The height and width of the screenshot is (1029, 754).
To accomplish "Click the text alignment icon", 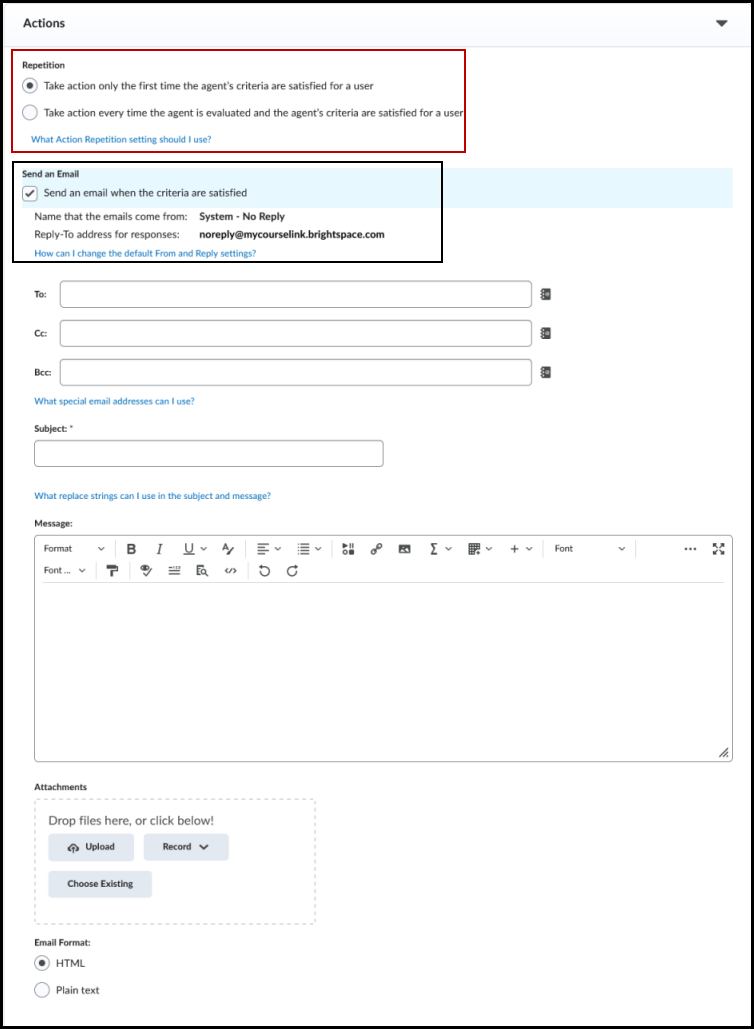I will point(262,549).
